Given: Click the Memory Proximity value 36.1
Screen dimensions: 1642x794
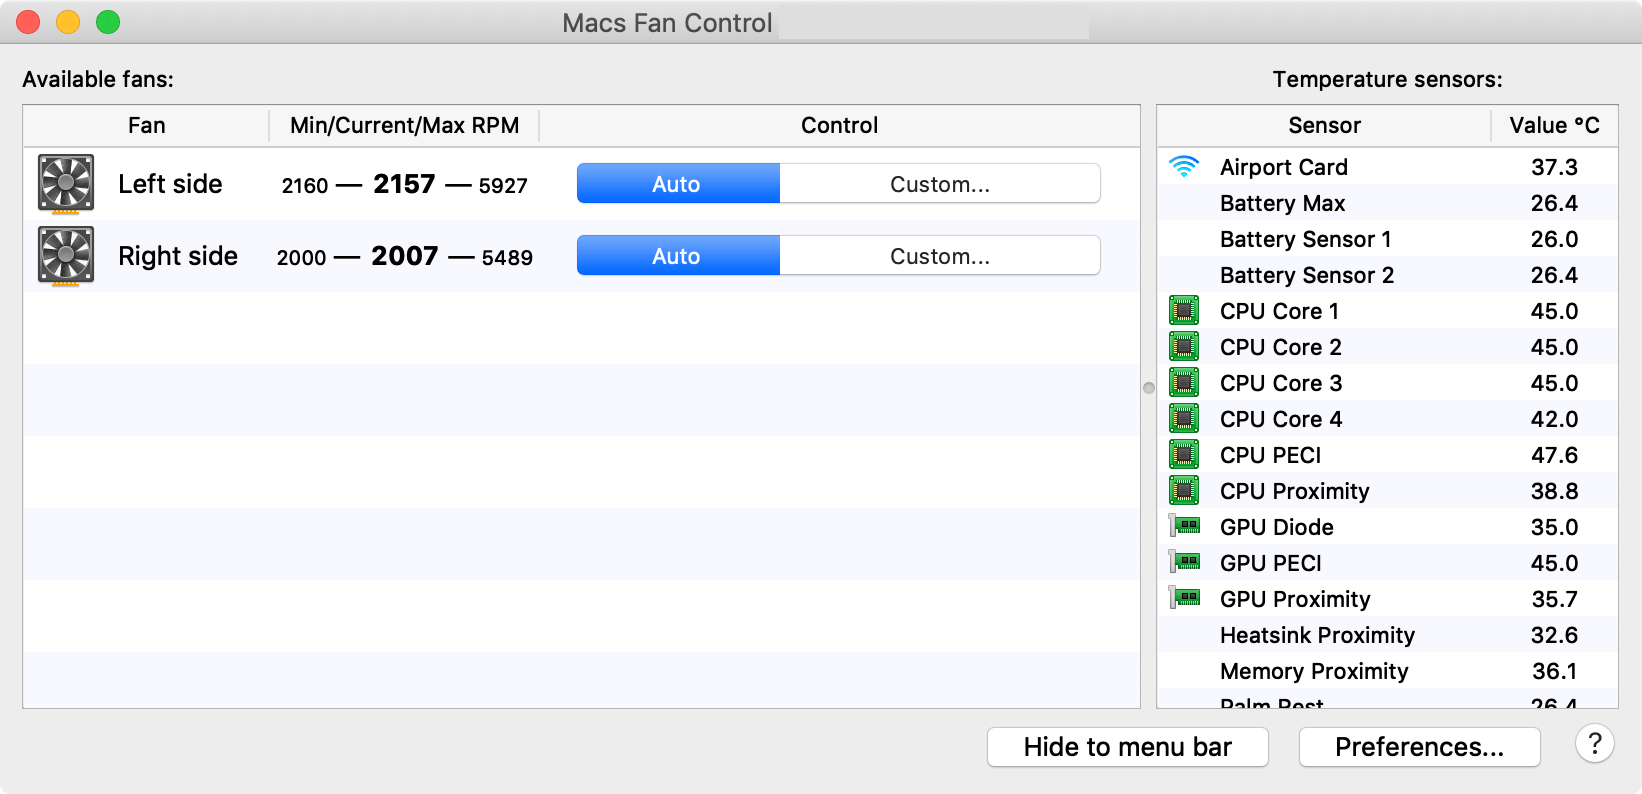Looking at the screenshot, I should (x=1555, y=671).
